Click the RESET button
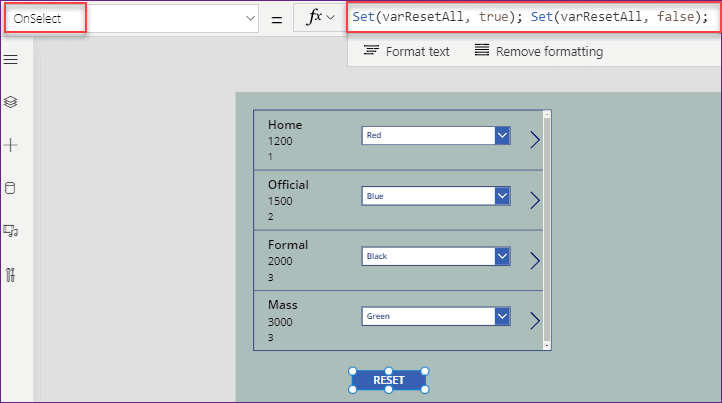Screen dimensions: 722x403 [x=389, y=380]
